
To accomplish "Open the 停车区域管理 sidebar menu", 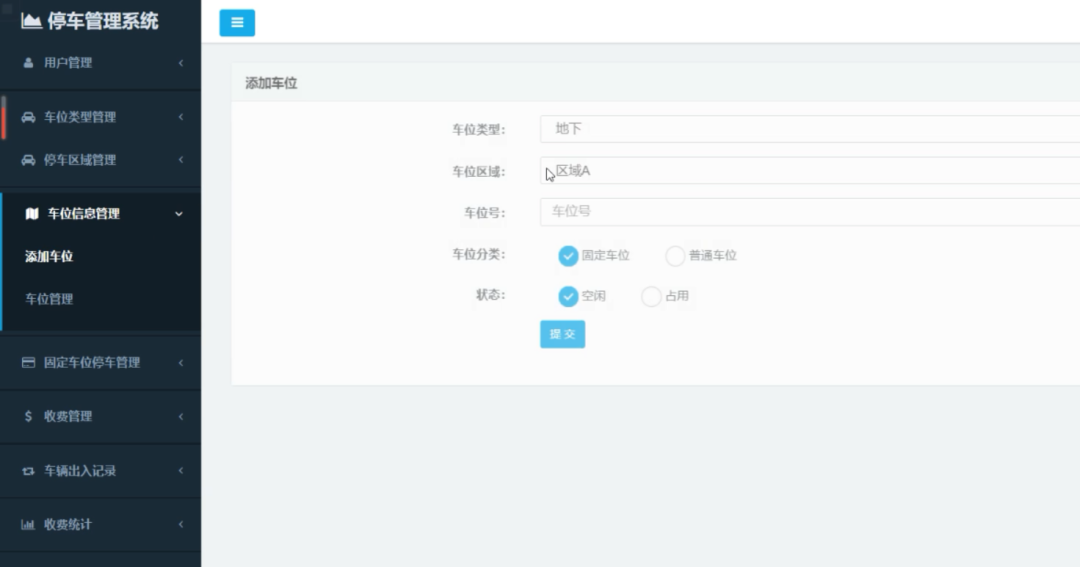I will [101, 160].
